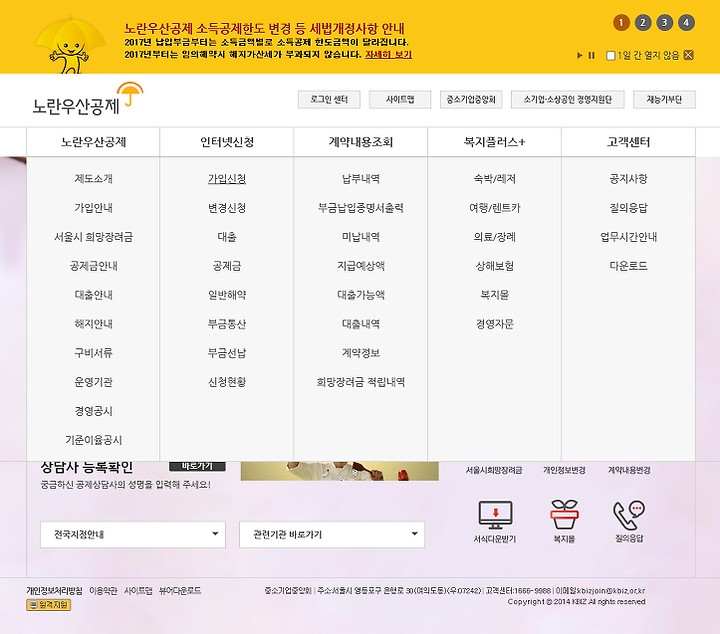Image resolution: width=720 pixels, height=634 pixels.
Task: Open 중소기업중앙회 button
Action: coord(471,100)
